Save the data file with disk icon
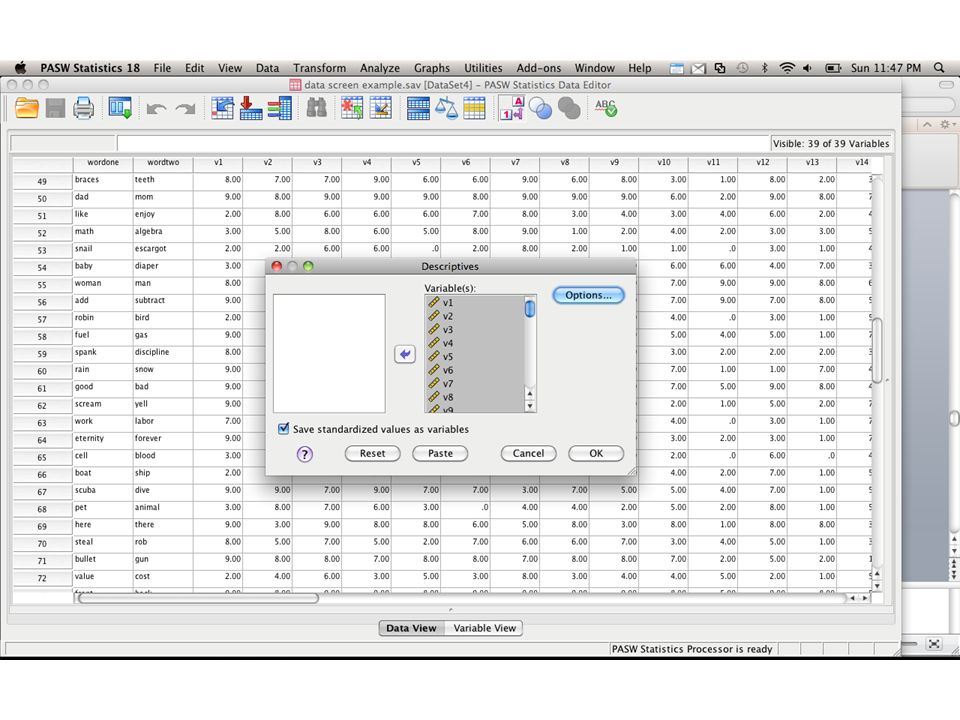The height and width of the screenshot is (720, 960). (55, 109)
